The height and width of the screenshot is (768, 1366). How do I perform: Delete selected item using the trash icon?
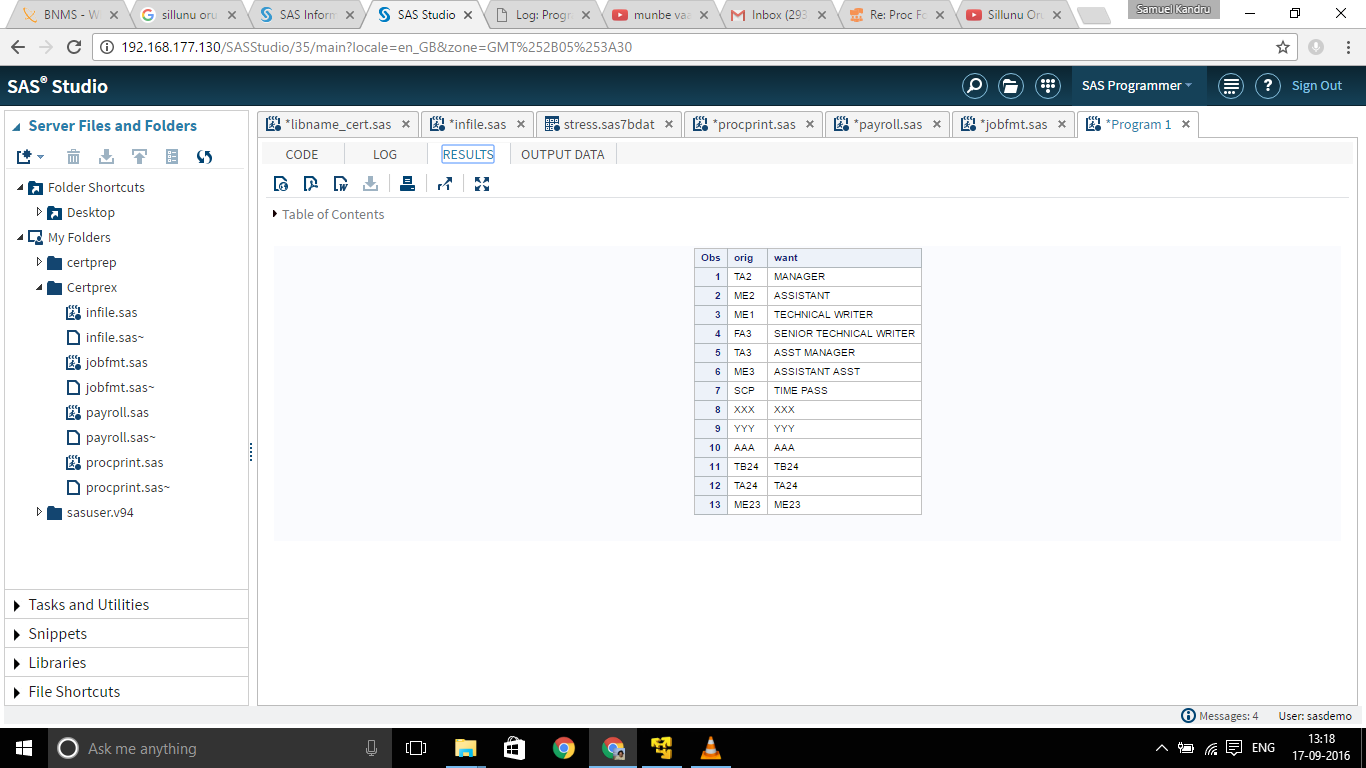(x=71, y=156)
